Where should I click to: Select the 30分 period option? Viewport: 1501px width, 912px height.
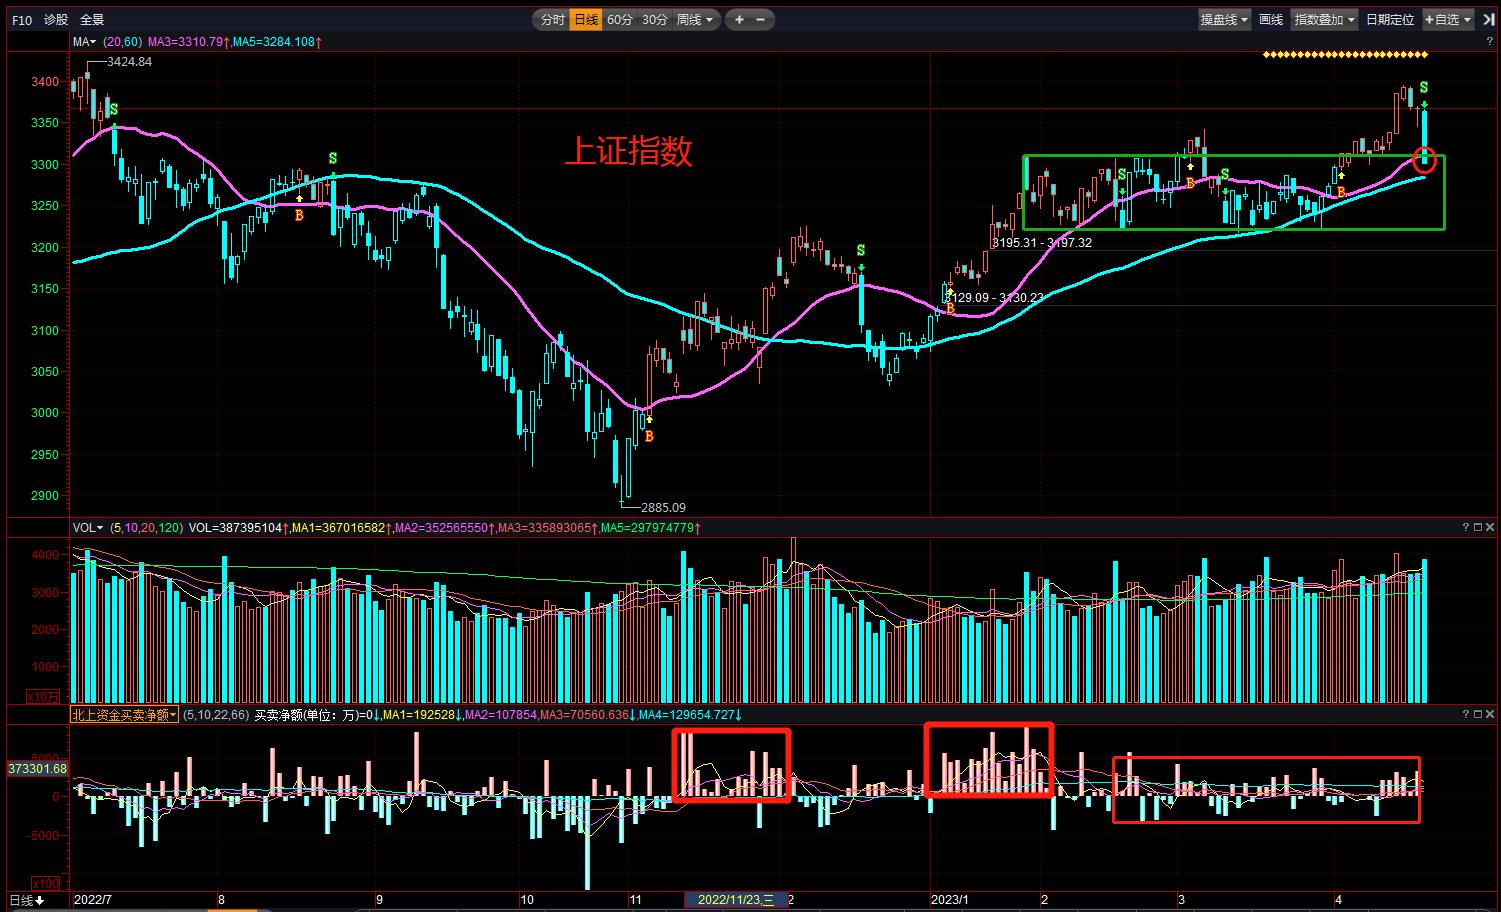pyautogui.click(x=654, y=20)
